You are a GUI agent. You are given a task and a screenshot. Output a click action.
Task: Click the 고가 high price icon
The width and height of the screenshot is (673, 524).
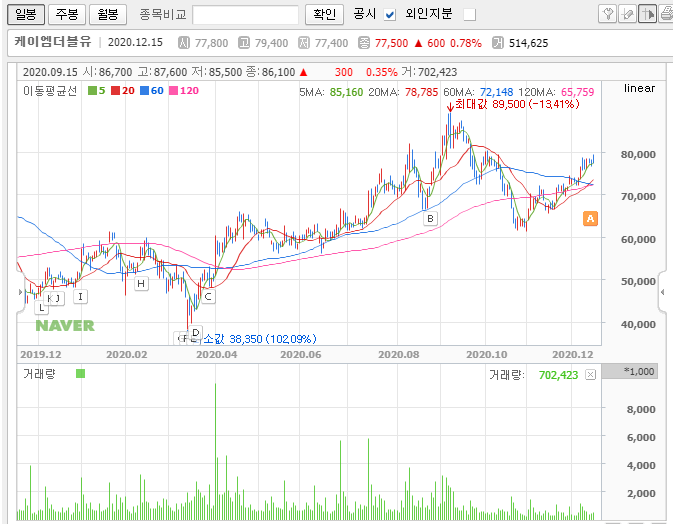244,42
